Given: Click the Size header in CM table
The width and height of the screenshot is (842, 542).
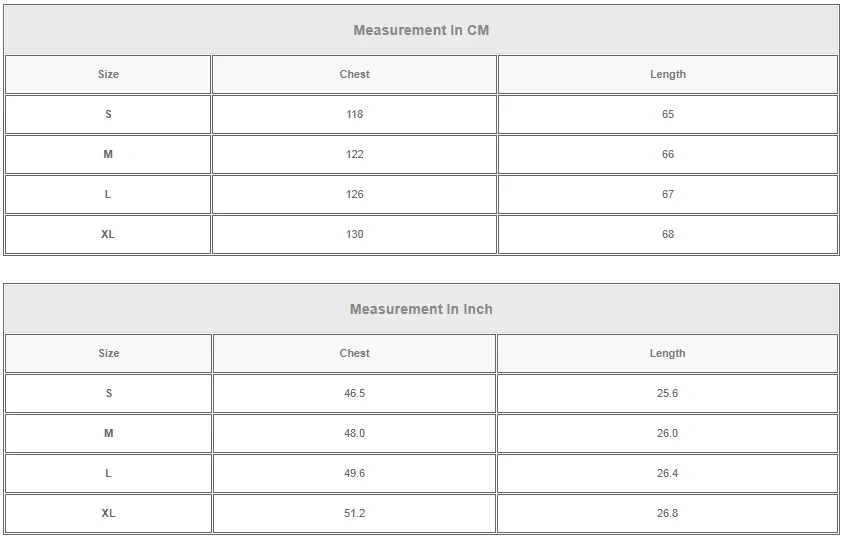Looking at the screenshot, I should (108, 74).
